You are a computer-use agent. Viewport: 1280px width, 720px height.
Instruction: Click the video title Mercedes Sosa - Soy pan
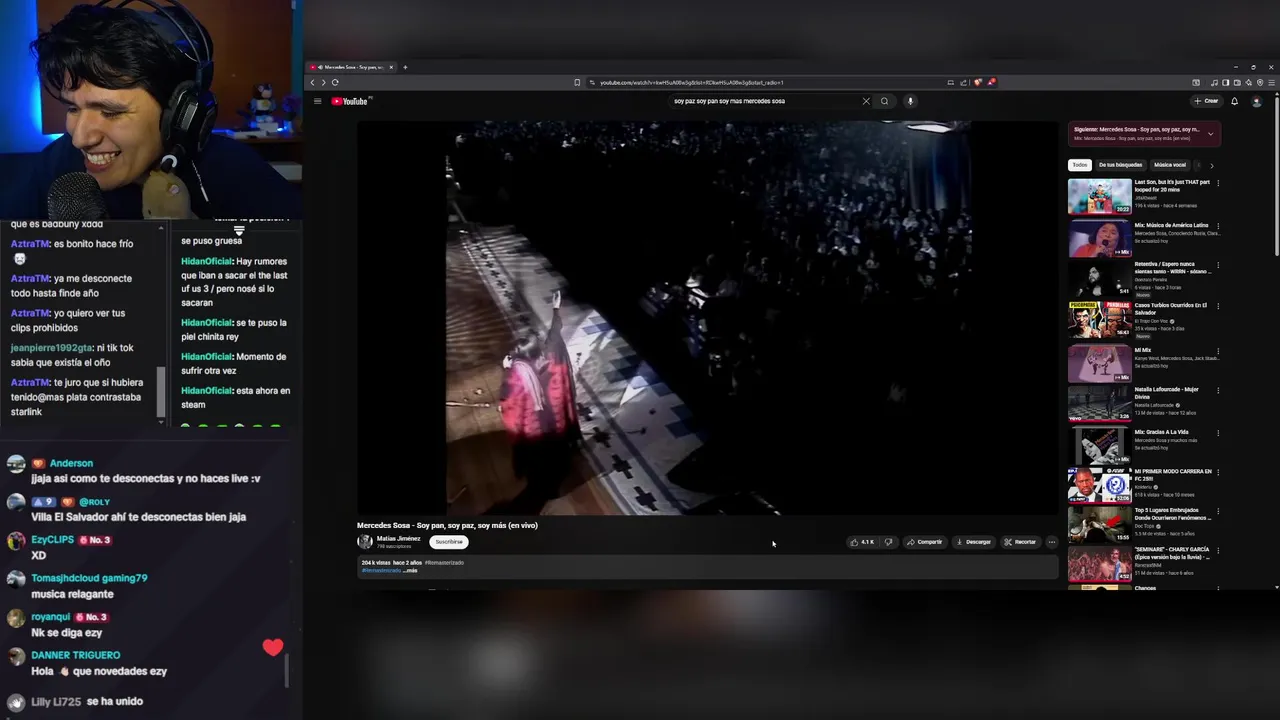447,525
